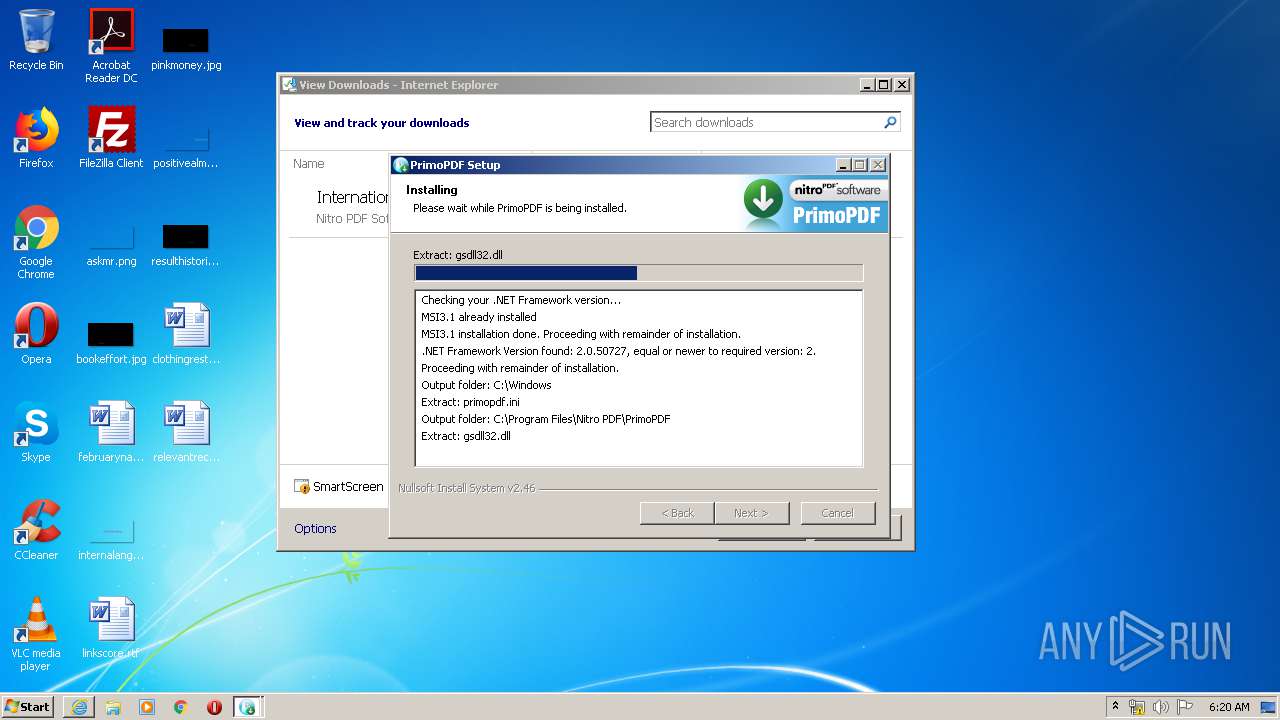Select the bookeffort.jpg desktop file
Viewport: 1280px width, 720px height.
point(111,341)
